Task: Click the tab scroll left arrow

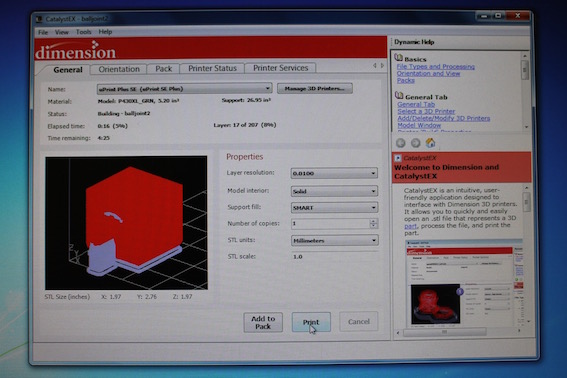Action: (375, 65)
